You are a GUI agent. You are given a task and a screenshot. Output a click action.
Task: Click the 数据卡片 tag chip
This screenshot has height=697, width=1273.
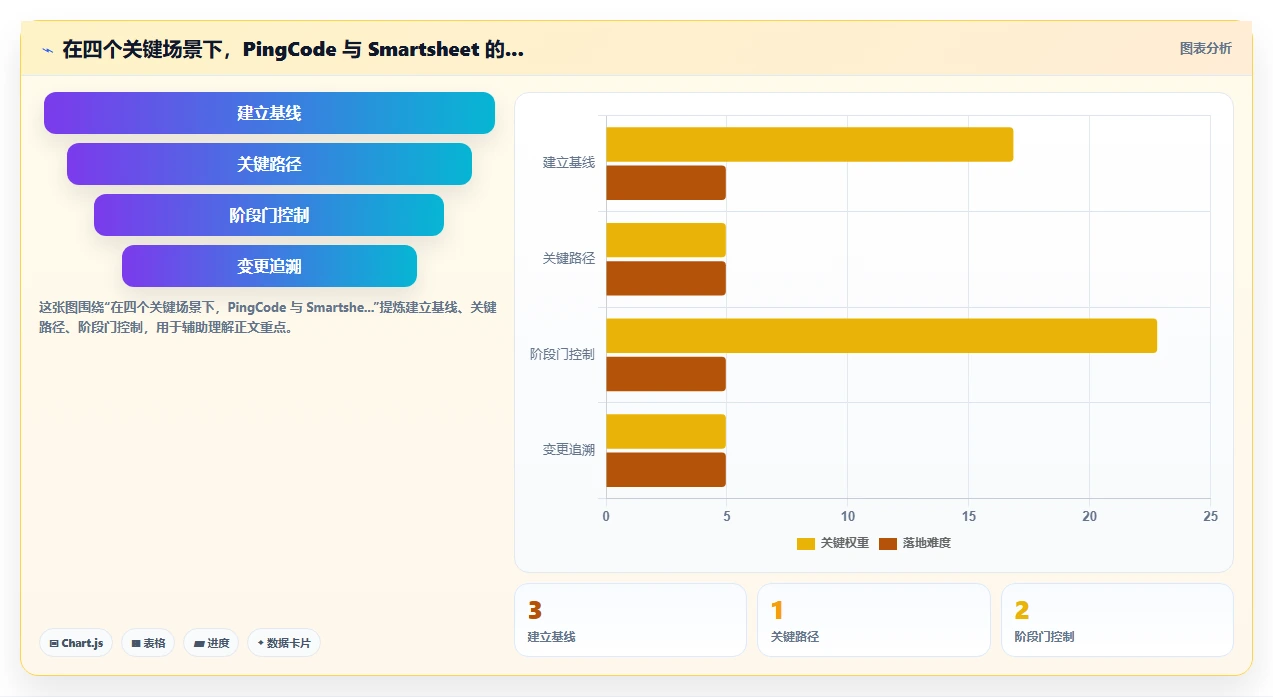[x=283, y=643]
